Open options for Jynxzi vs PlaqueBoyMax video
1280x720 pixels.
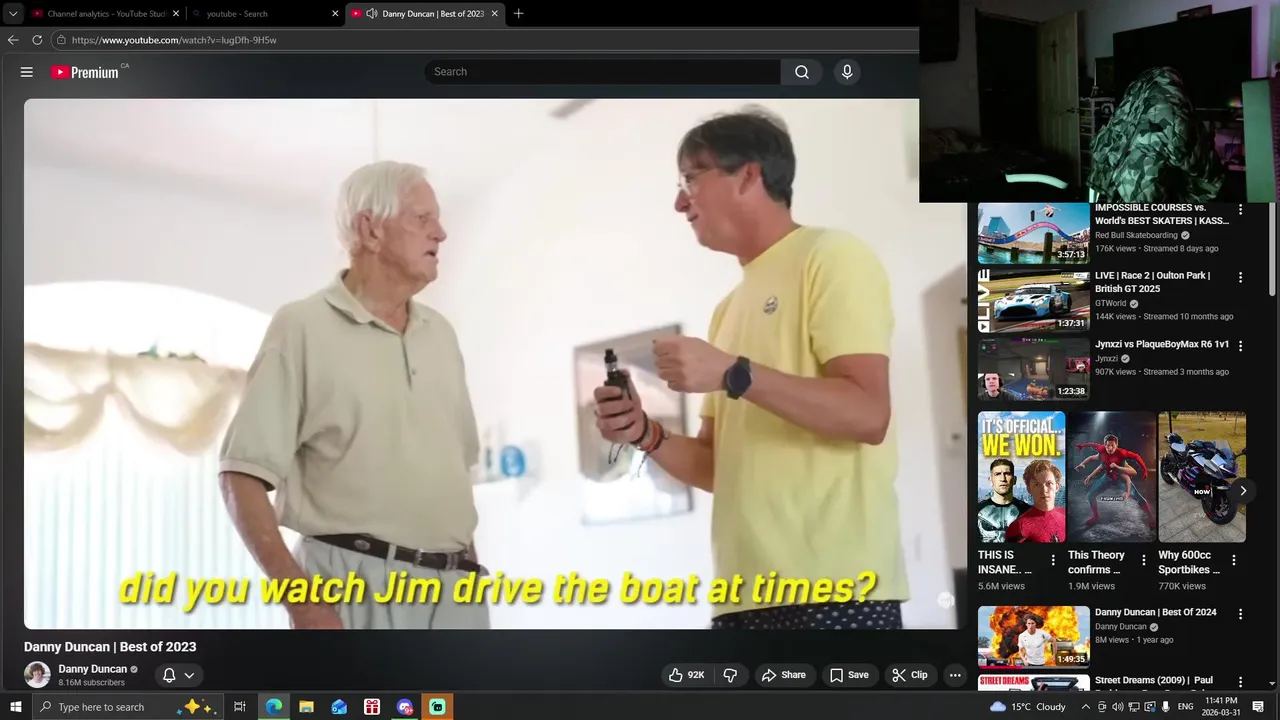point(1240,346)
